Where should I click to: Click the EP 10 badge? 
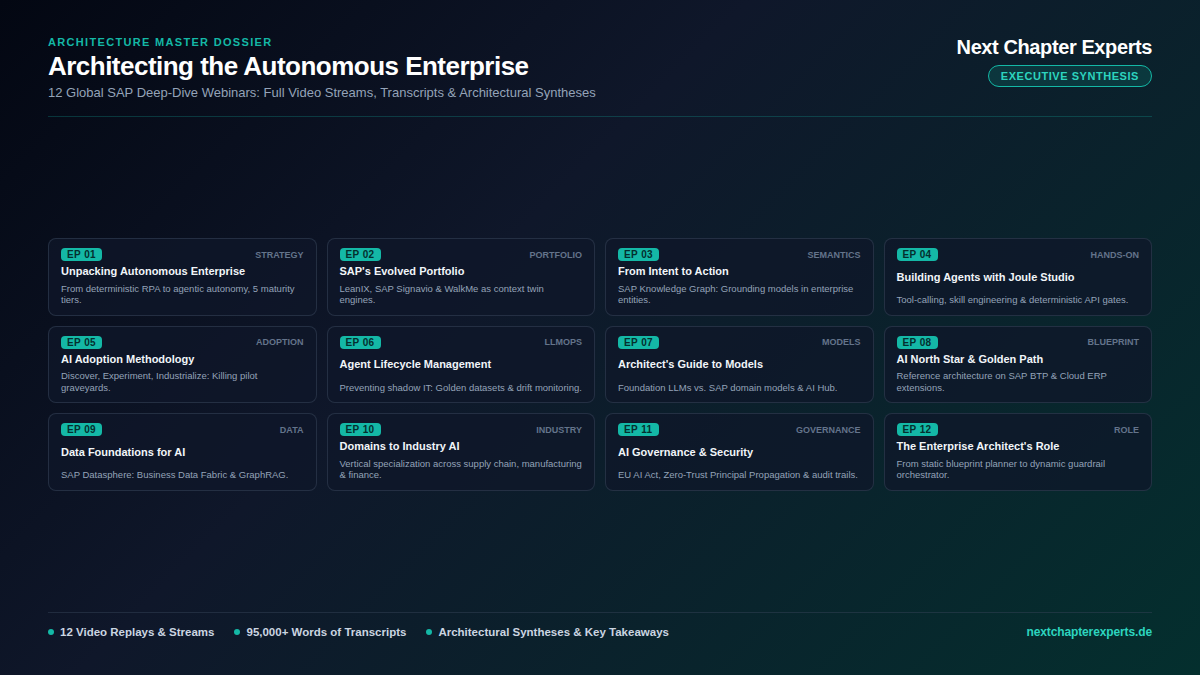coord(360,430)
